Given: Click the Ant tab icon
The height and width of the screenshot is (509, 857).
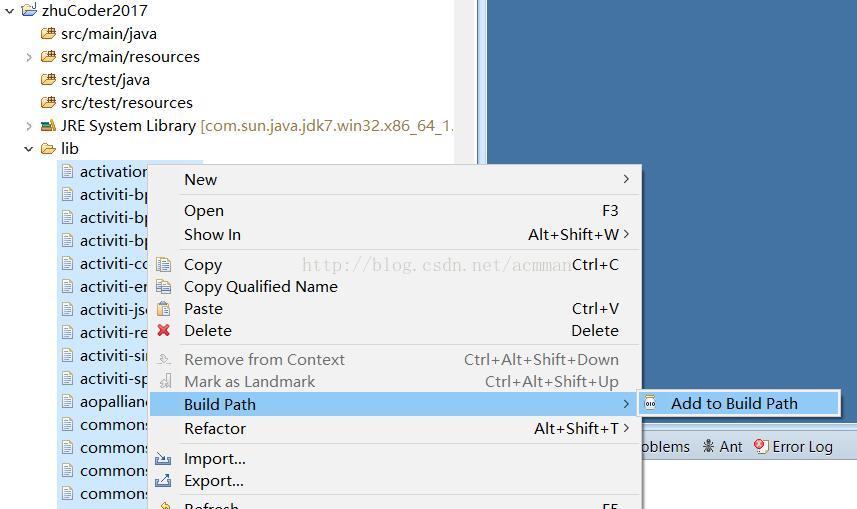Looking at the screenshot, I should [709, 446].
